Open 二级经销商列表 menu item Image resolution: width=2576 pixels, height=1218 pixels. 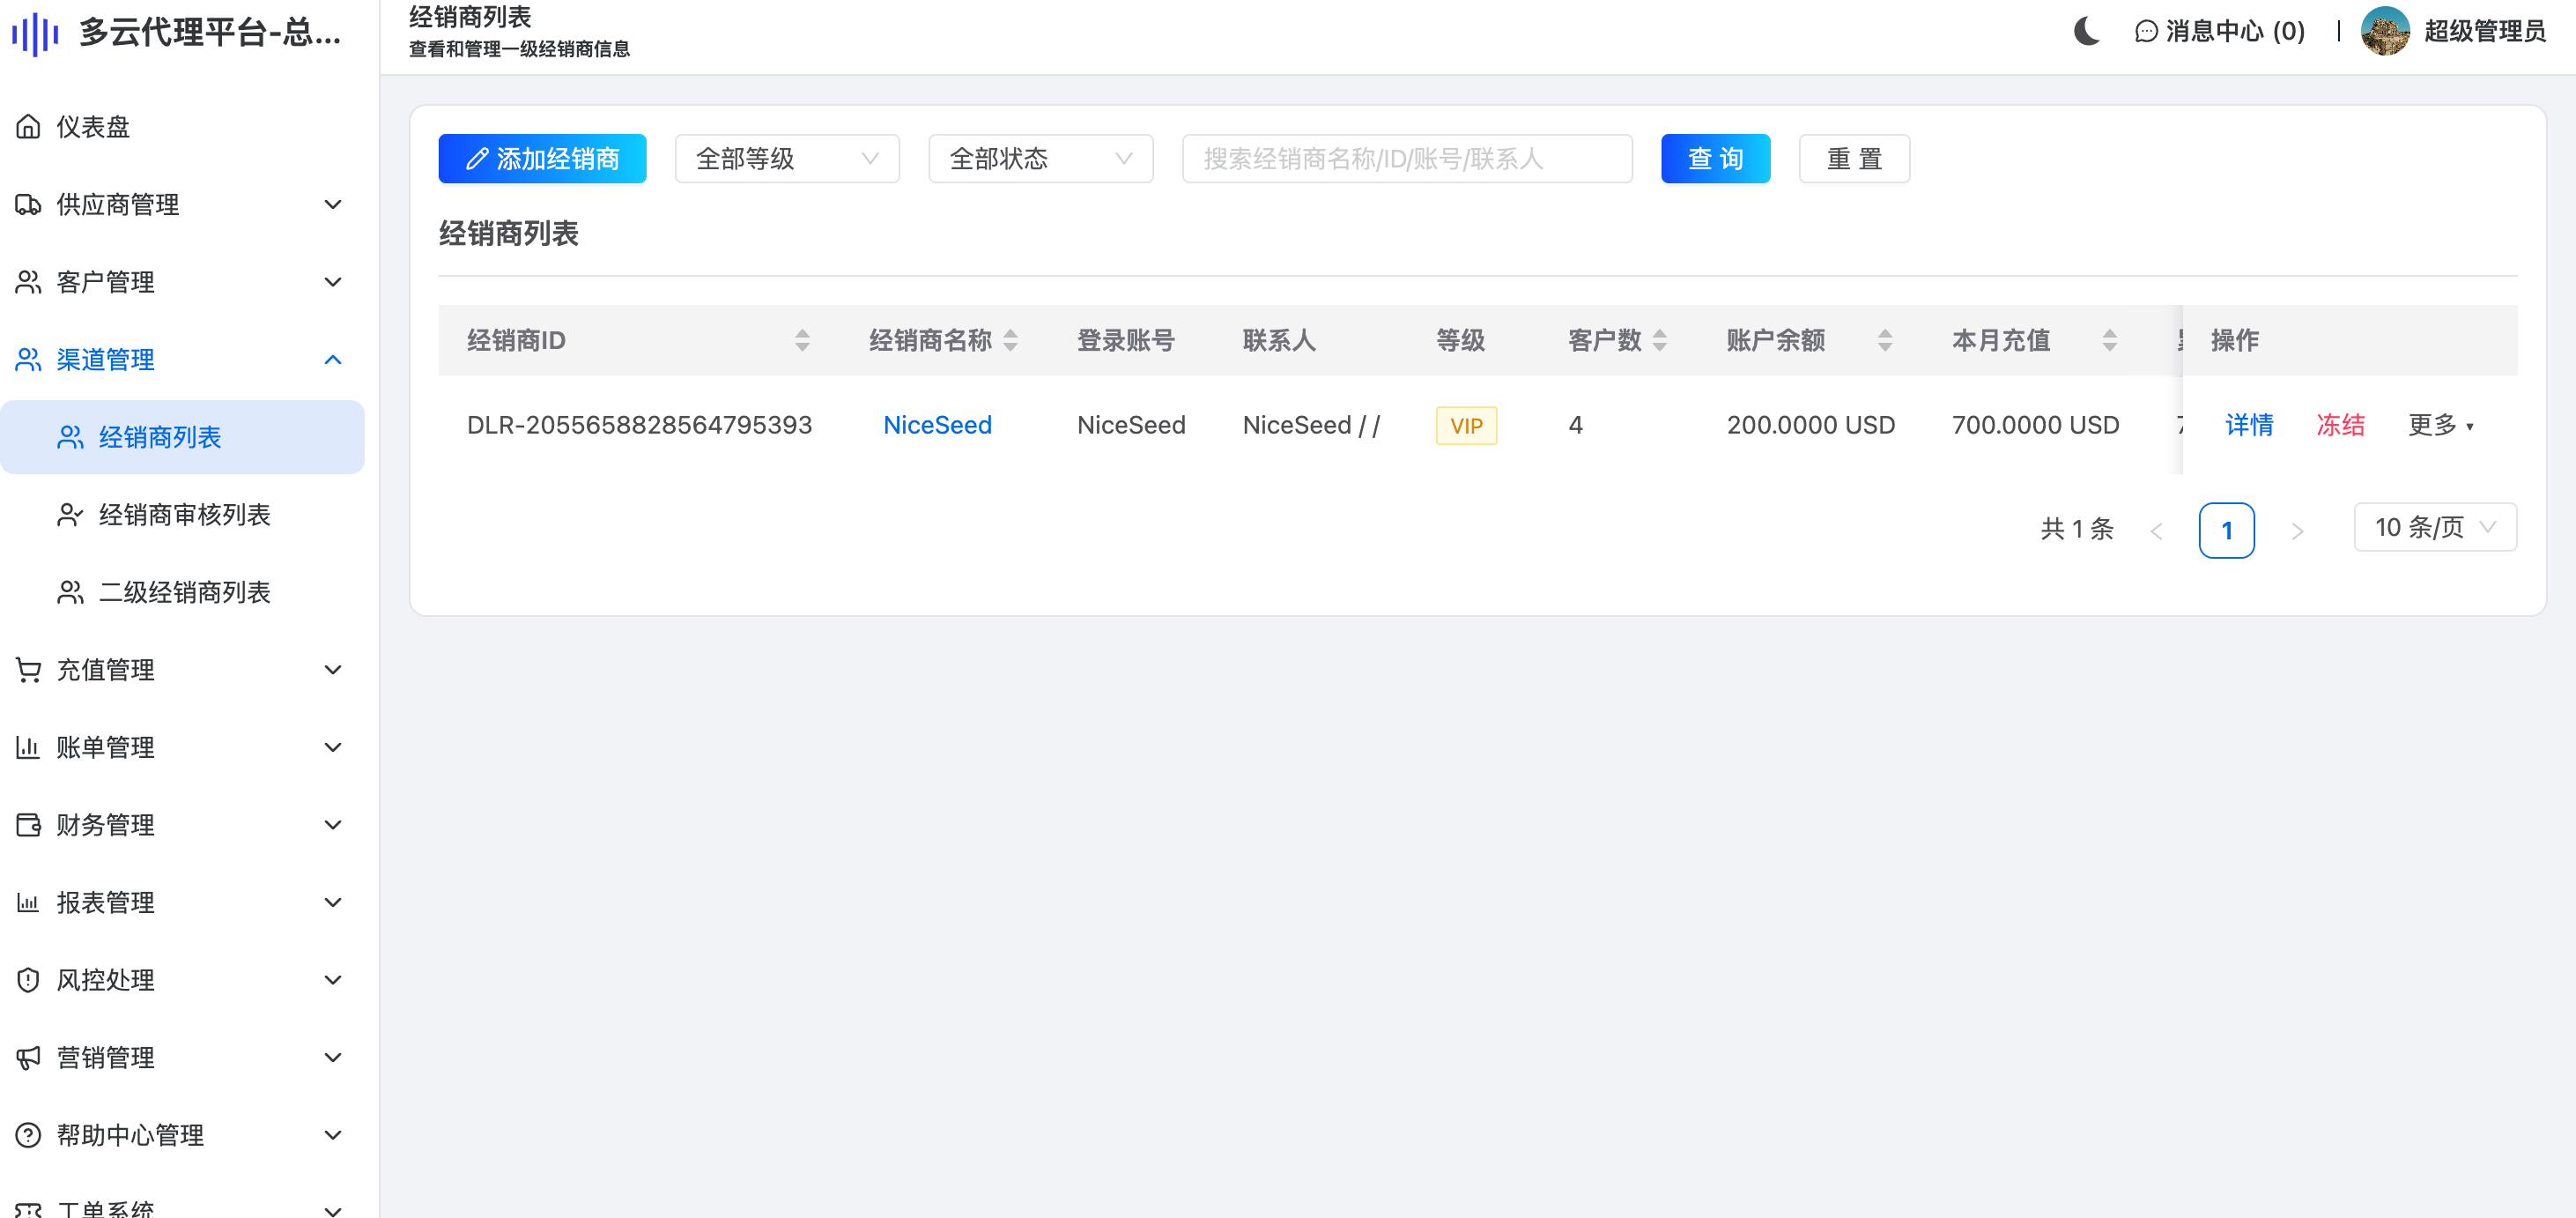pyautogui.click(x=182, y=592)
